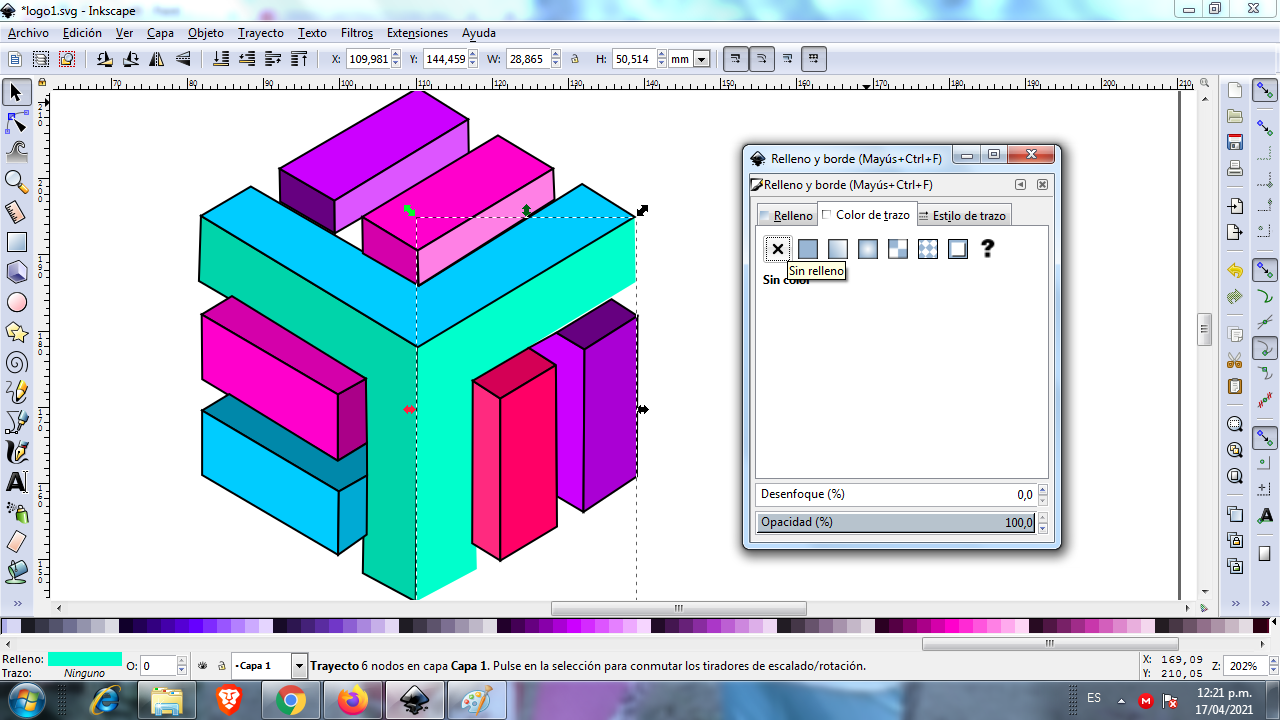Pick the Spray tool
Viewport: 1280px width, 720px height.
16,512
